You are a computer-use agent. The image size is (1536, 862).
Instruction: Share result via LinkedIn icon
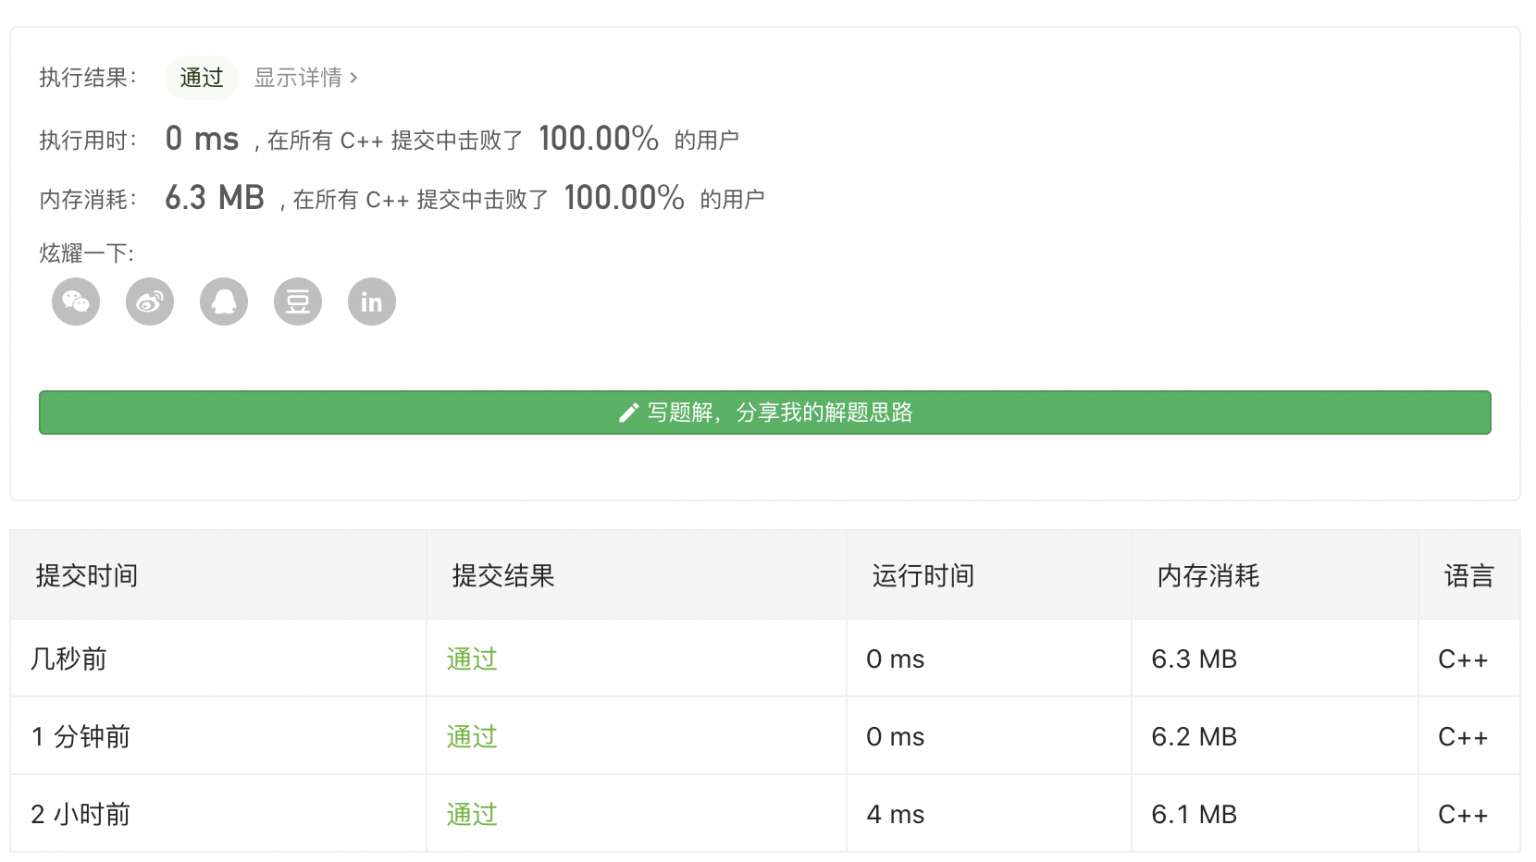(372, 302)
